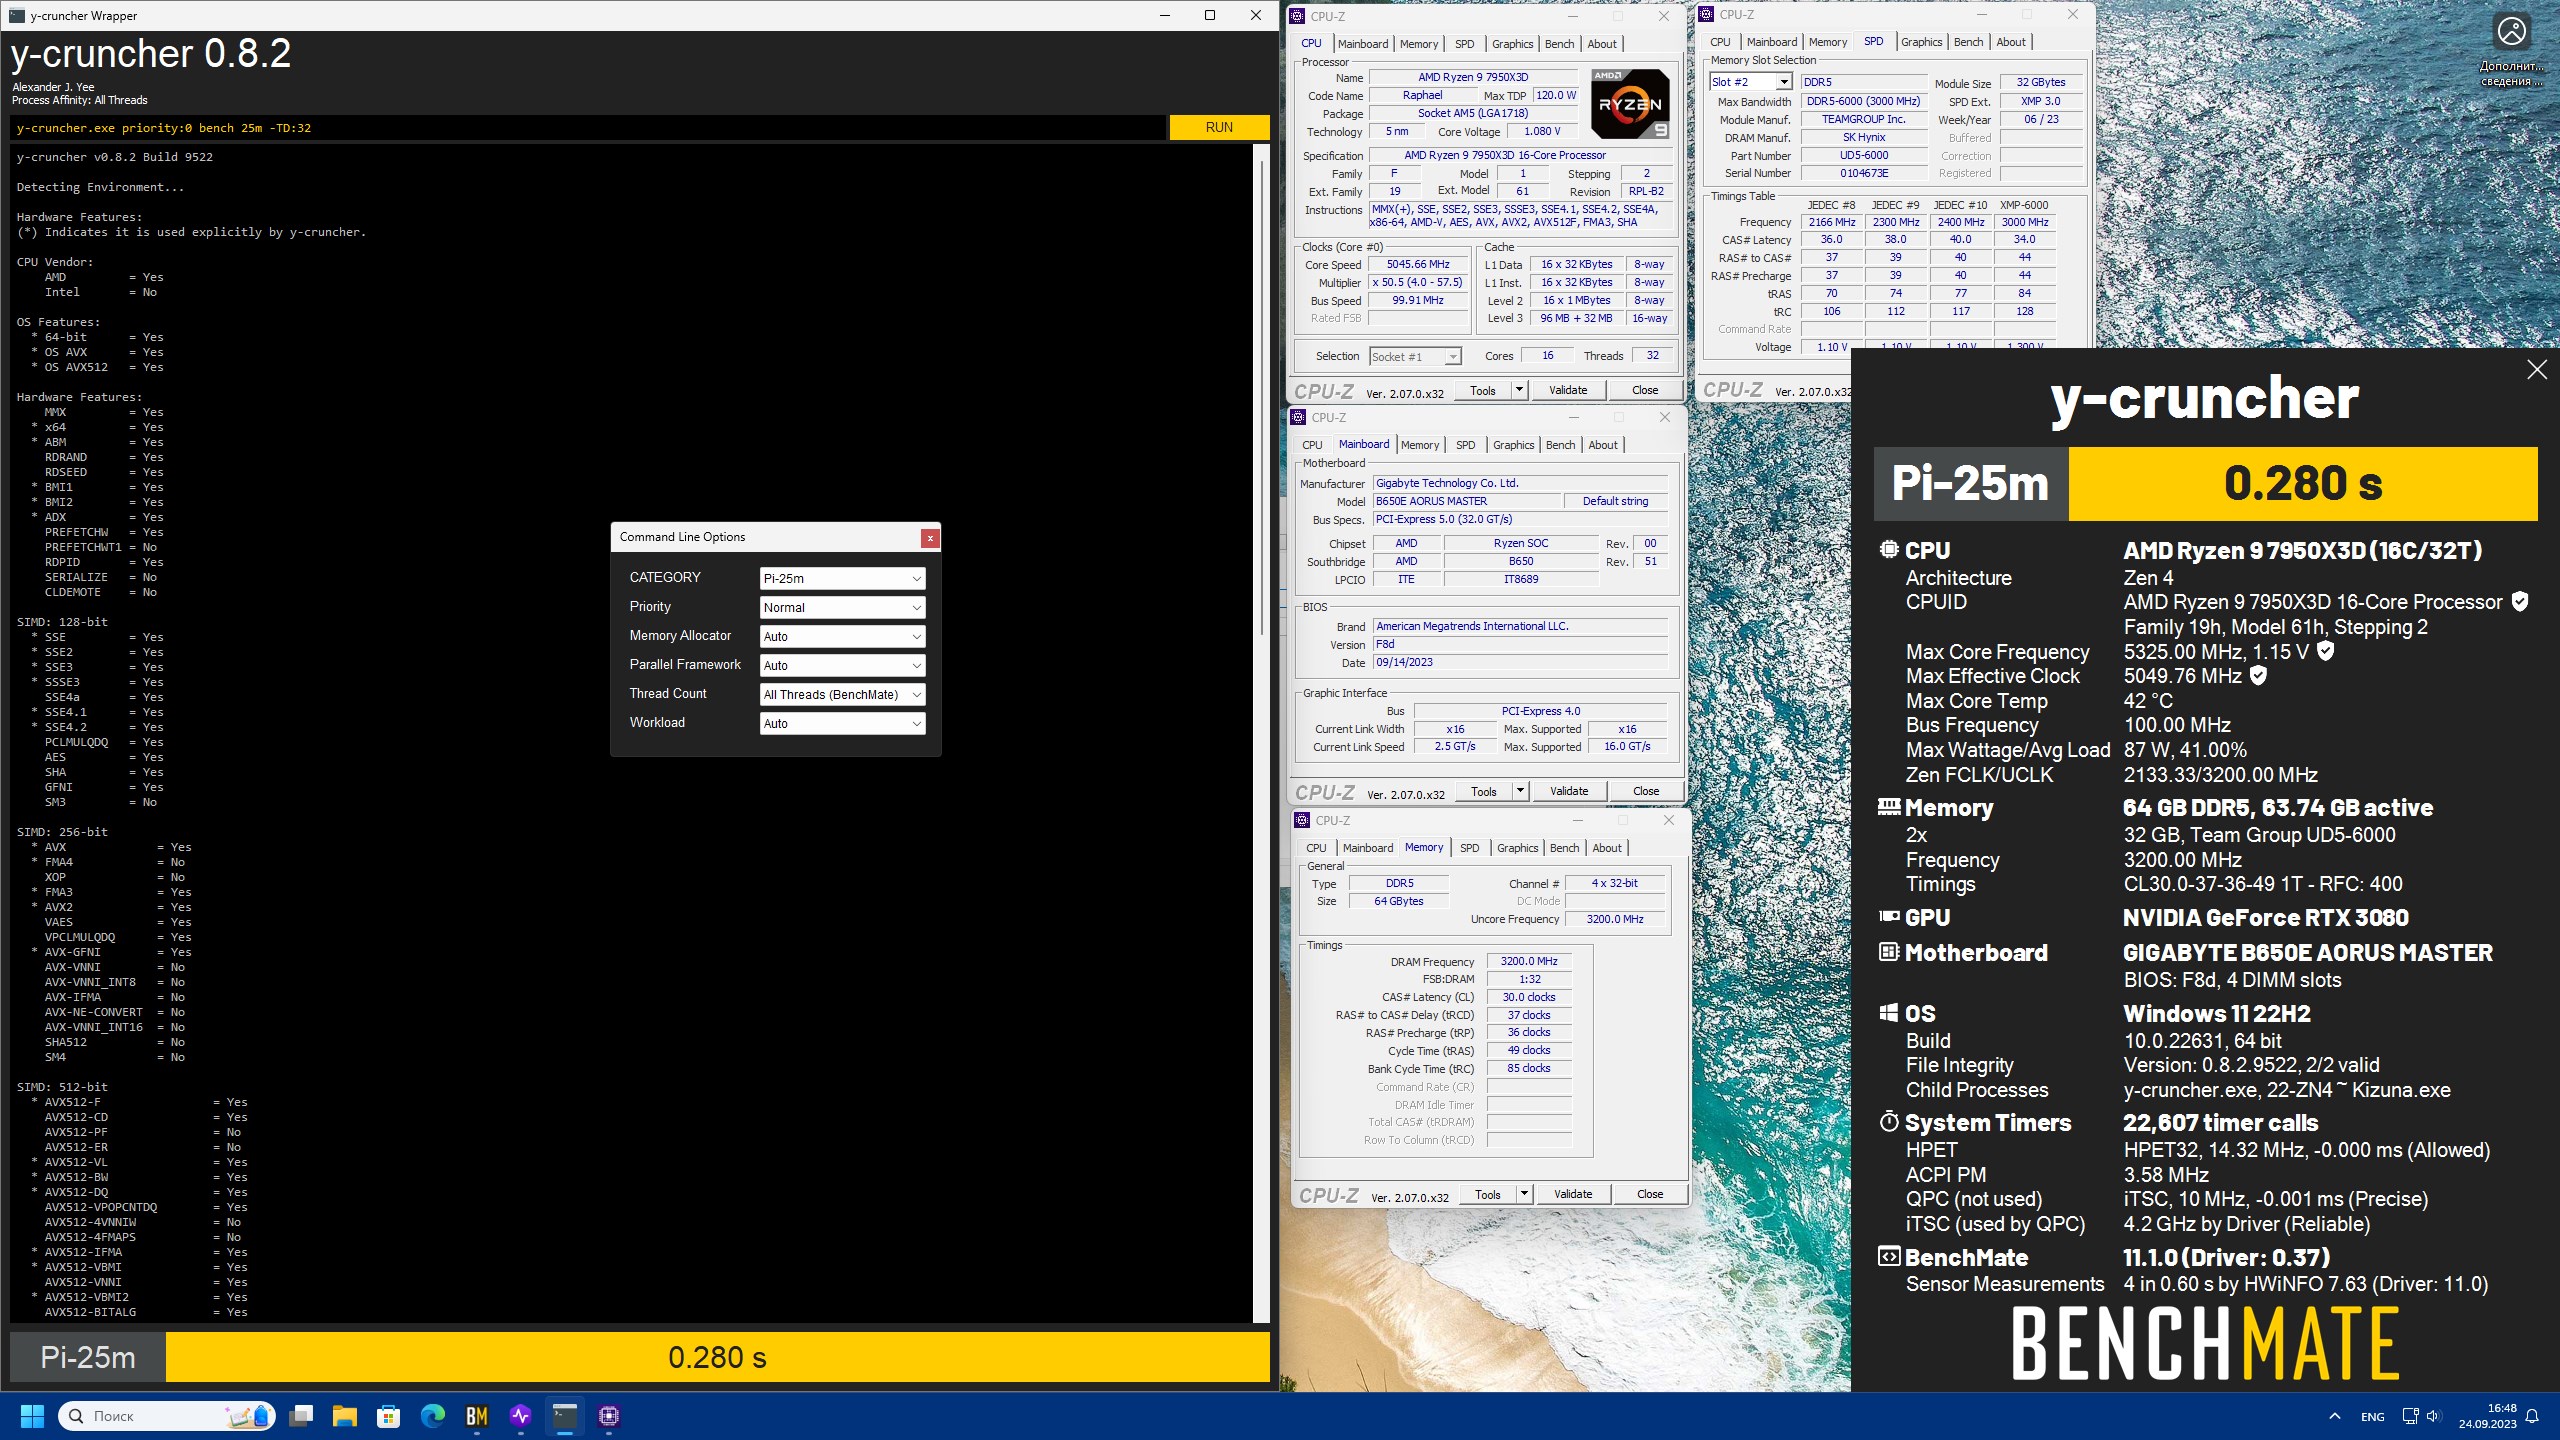Open Microsoft Store from the taskbar
Screen dimensions: 2560x1440
(x=389, y=1416)
